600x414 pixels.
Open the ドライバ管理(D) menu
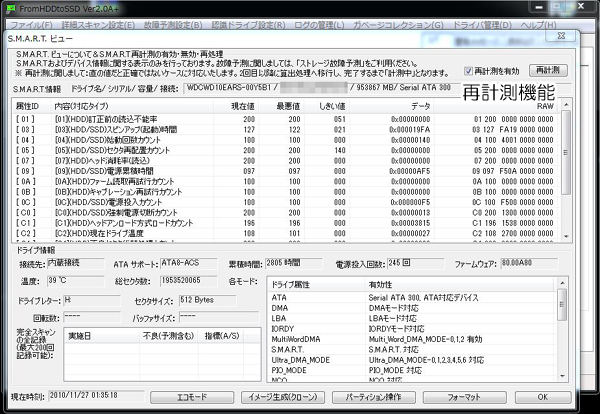pyautogui.click(x=482, y=25)
